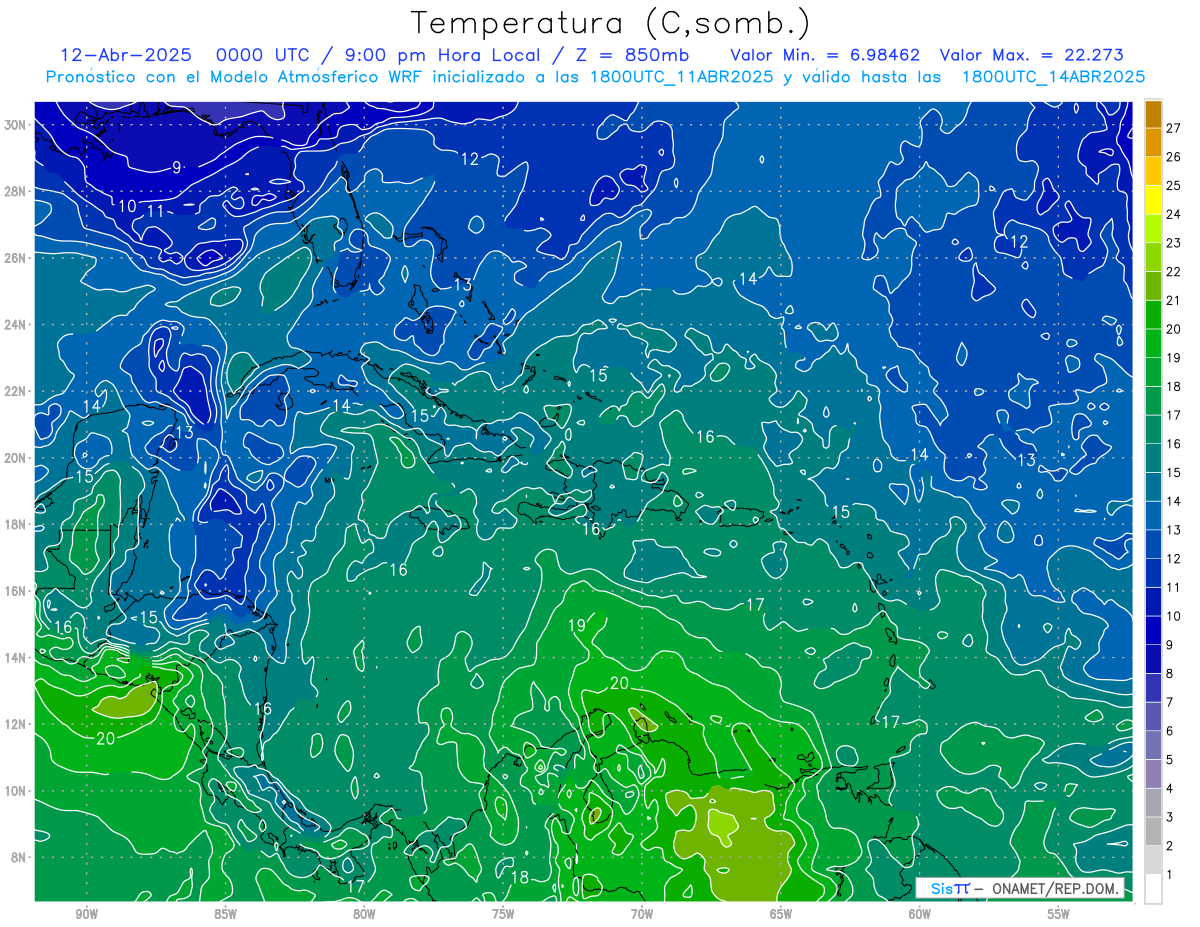1200x927 pixels.
Task: Click the "Valor Min. = 6.98462" readout
Action: coord(825,55)
